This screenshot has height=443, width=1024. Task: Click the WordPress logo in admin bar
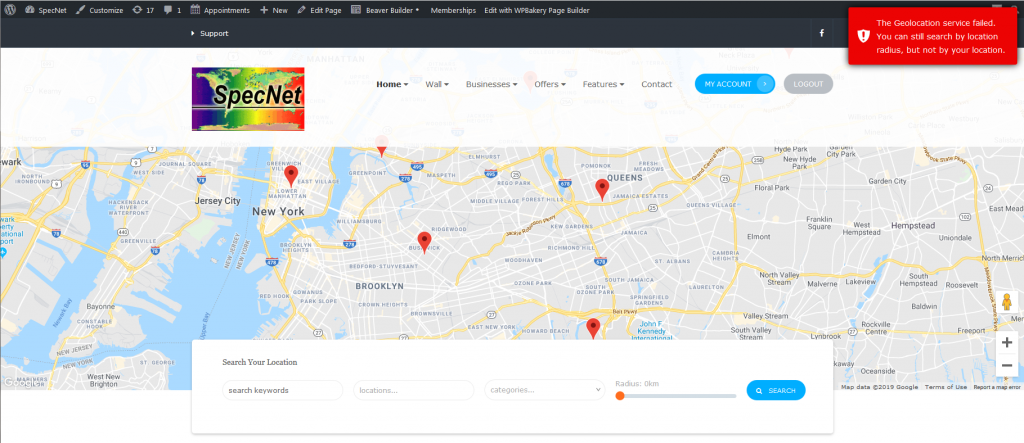pyautogui.click(x=9, y=9)
